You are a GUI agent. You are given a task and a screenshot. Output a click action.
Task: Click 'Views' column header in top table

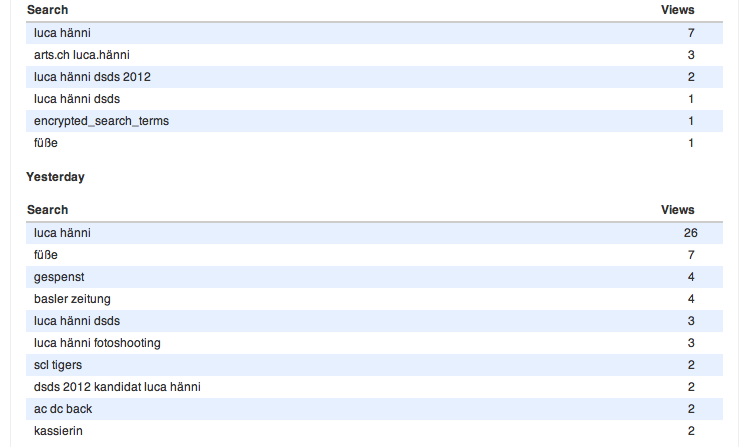pos(678,10)
